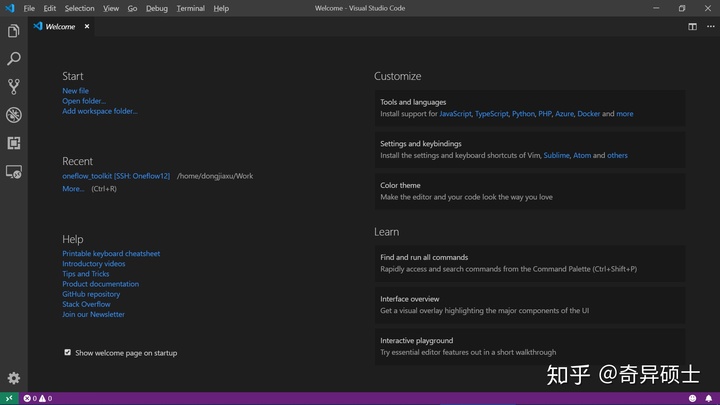Click the Tools and languages heading
The width and height of the screenshot is (720, 405).
[413, 102]
